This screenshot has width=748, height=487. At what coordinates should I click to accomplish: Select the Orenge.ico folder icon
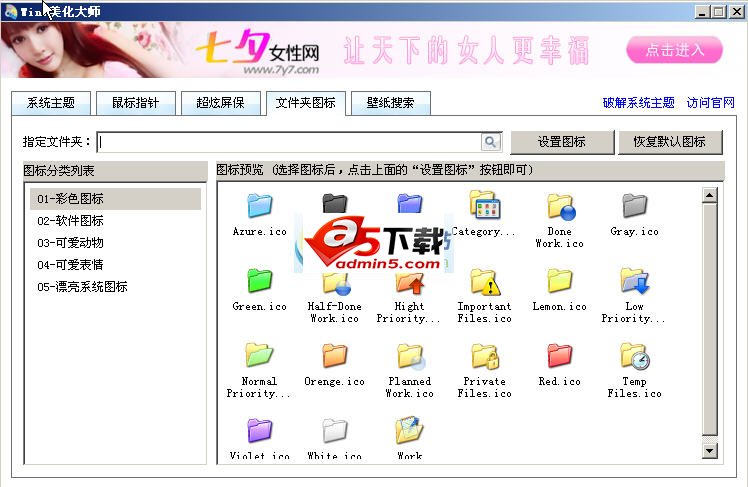coord(334,355)
